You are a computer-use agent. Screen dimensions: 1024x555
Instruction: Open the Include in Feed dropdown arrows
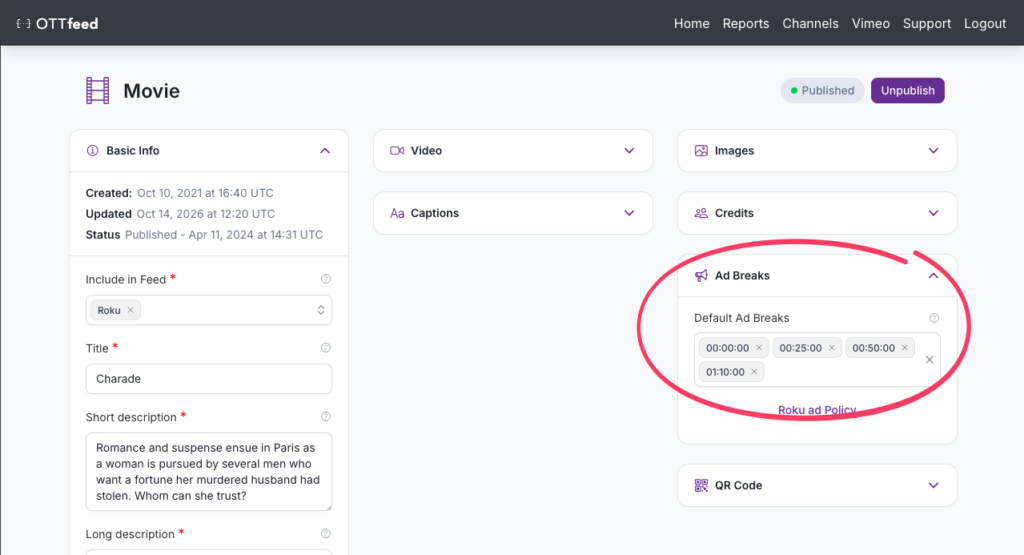coord(321,310)
